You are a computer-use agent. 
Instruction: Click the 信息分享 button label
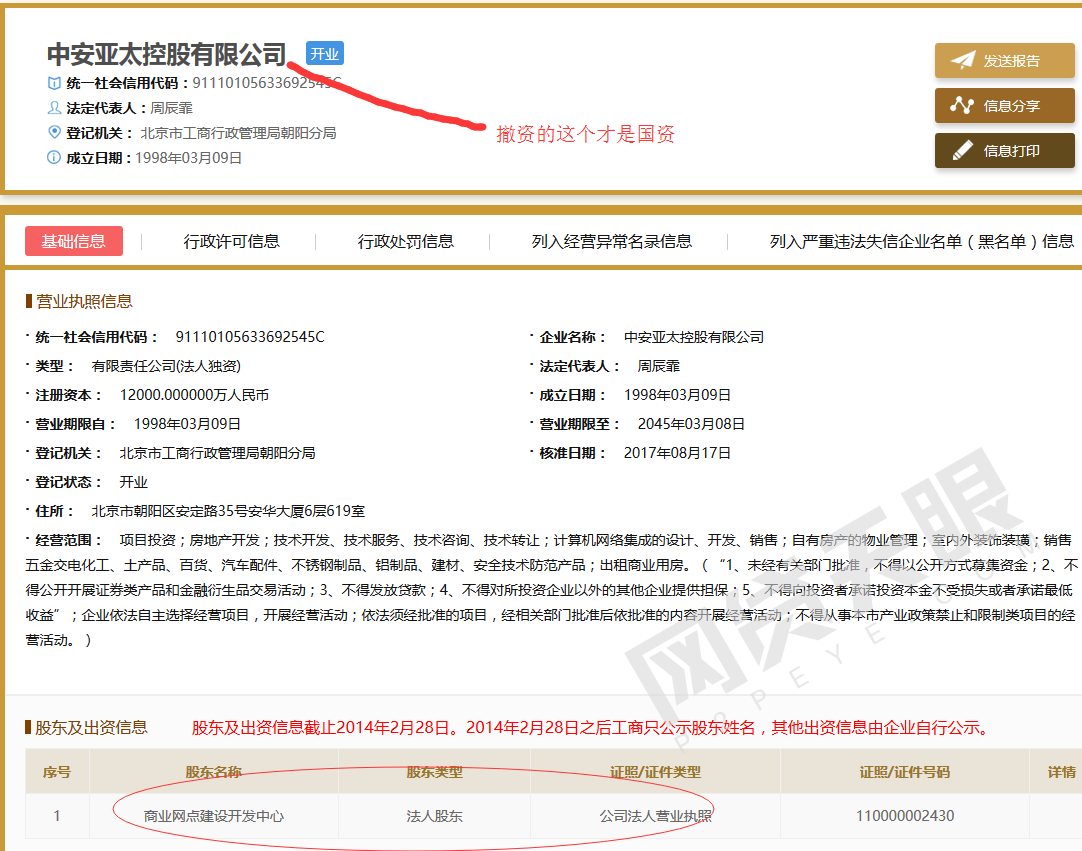[x=1012, y=106]
